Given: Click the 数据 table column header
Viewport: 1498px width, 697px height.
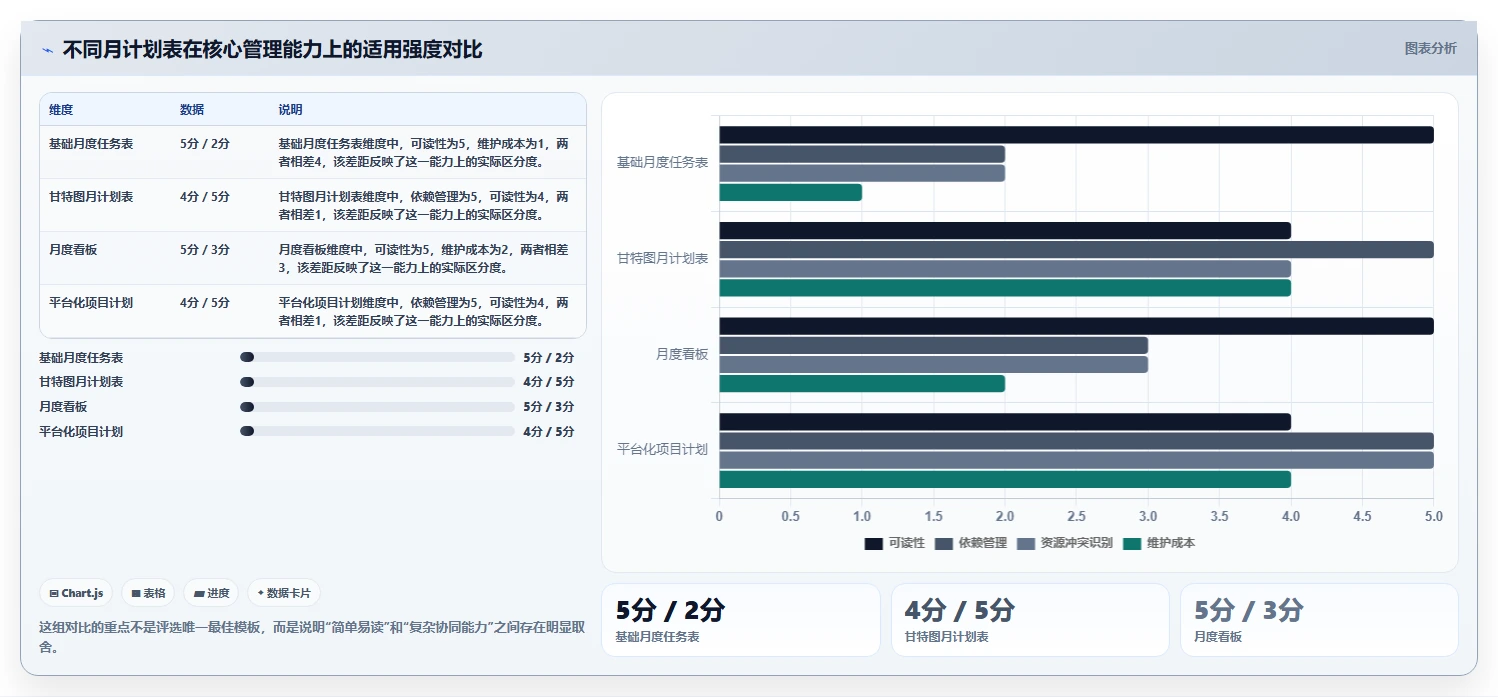Looking at the screenshot, I should pyautogui.click(x=192, y=110).
